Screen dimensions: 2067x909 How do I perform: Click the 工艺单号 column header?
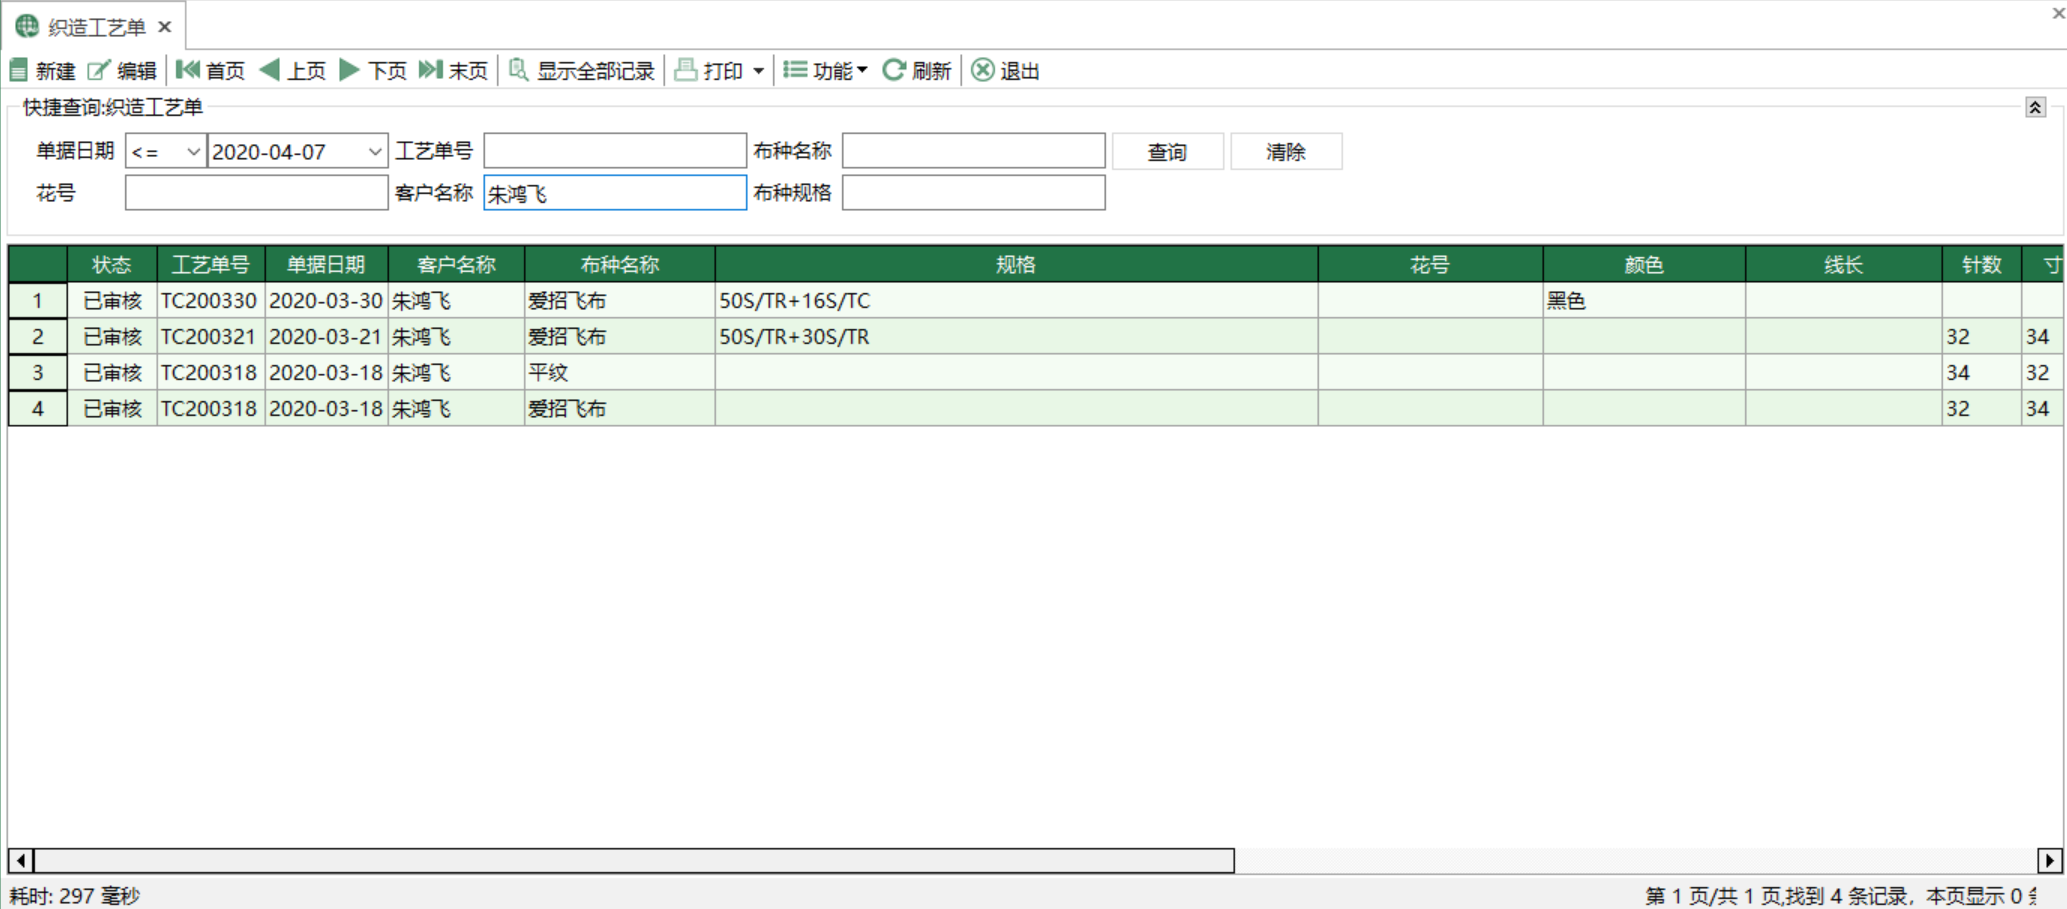(x=211, y=264)
